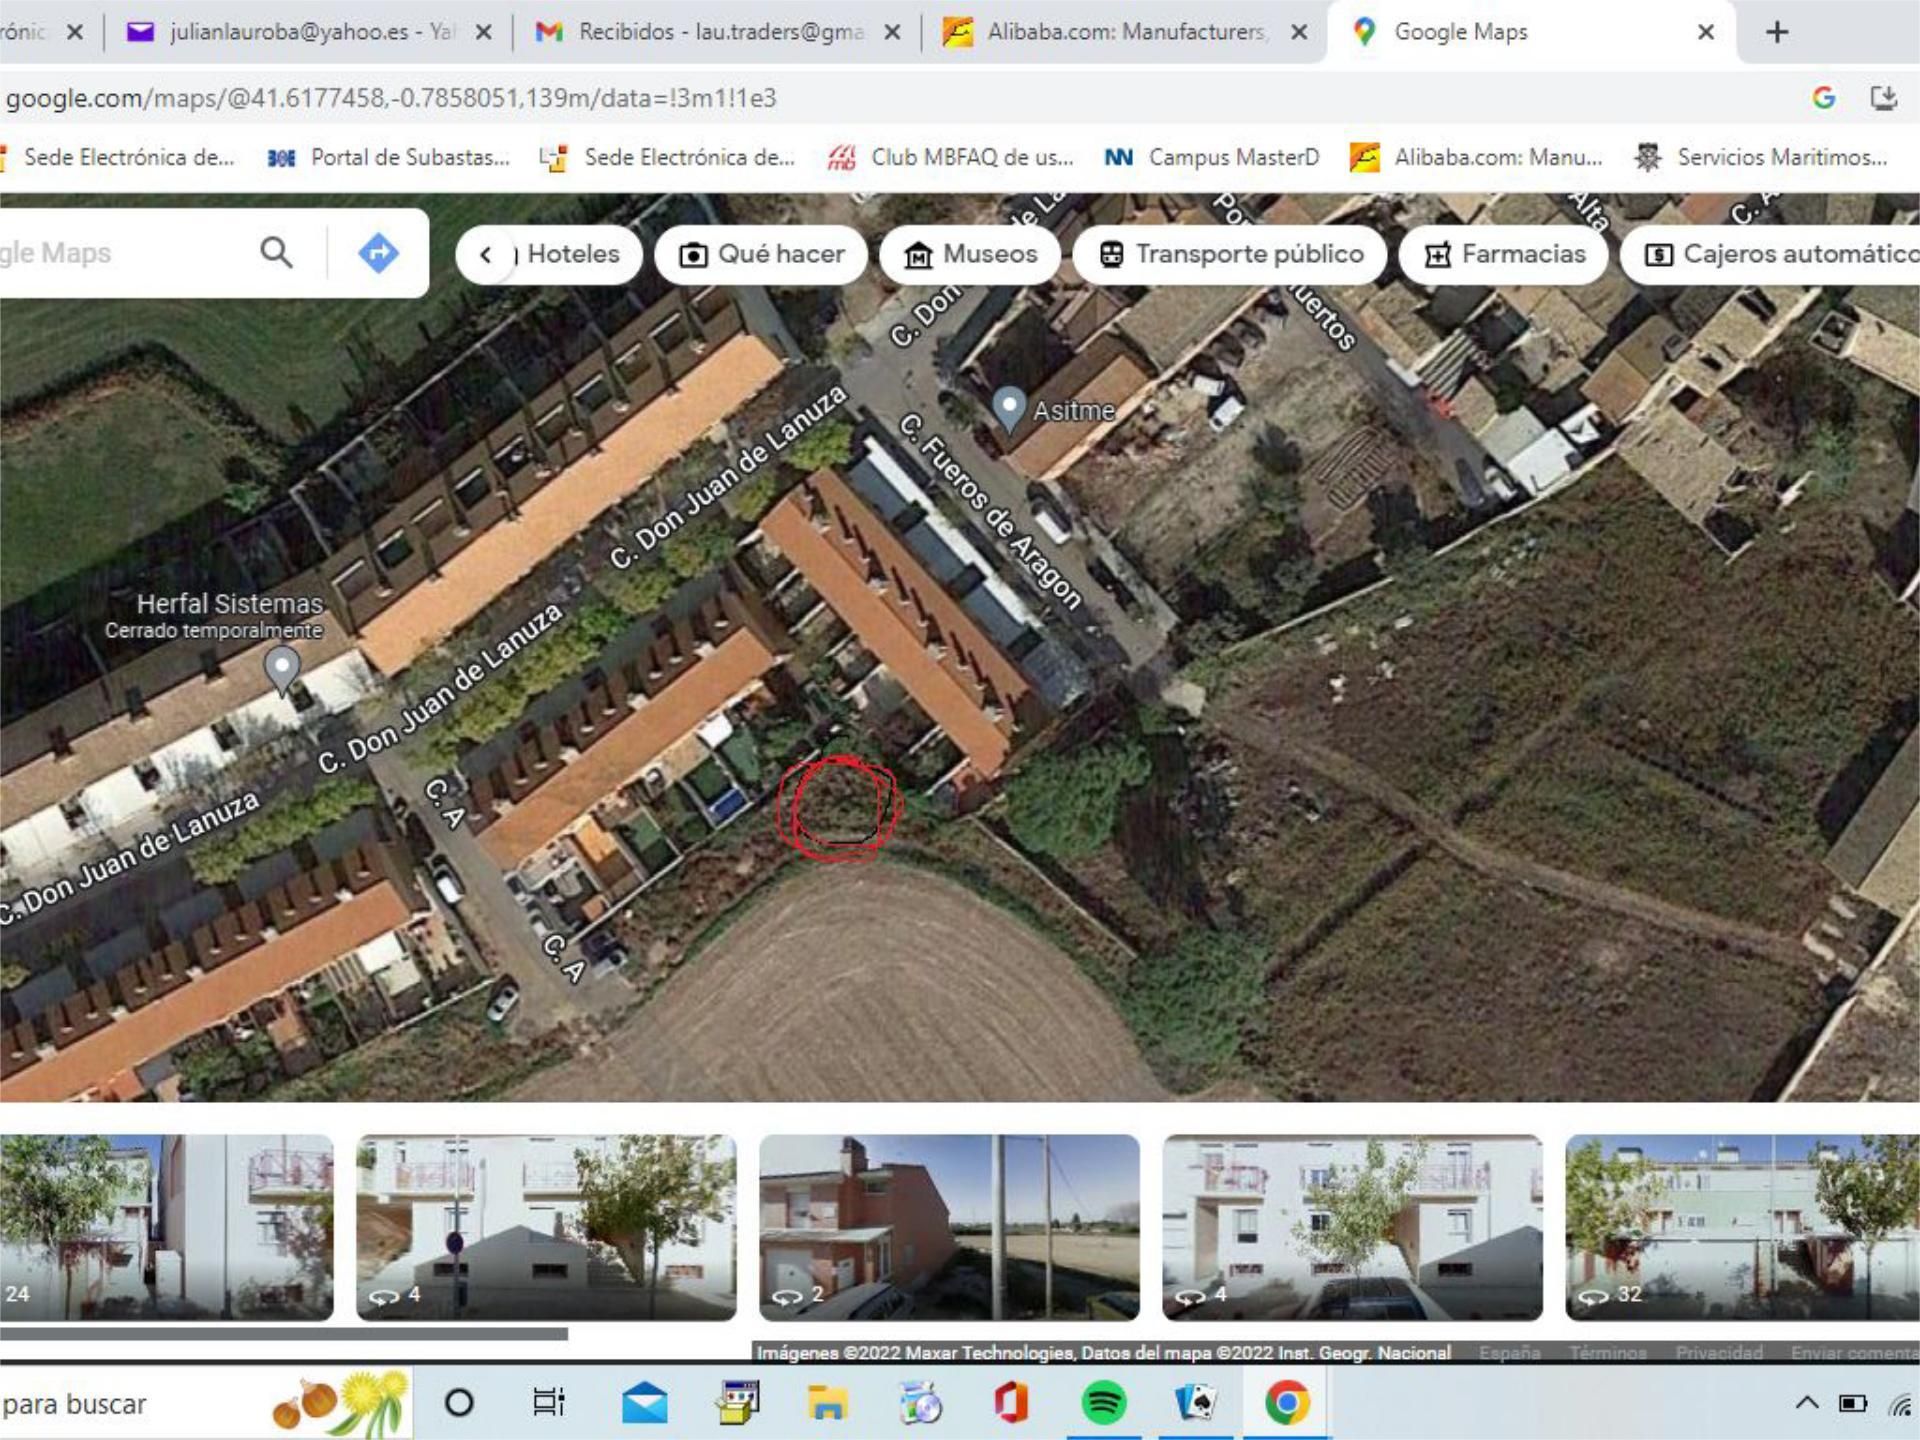Click the thumbnail strip horizontal scrollbar
Screen dimensions: 1920x1440
pyautogui.click(x=284, y=1334)
